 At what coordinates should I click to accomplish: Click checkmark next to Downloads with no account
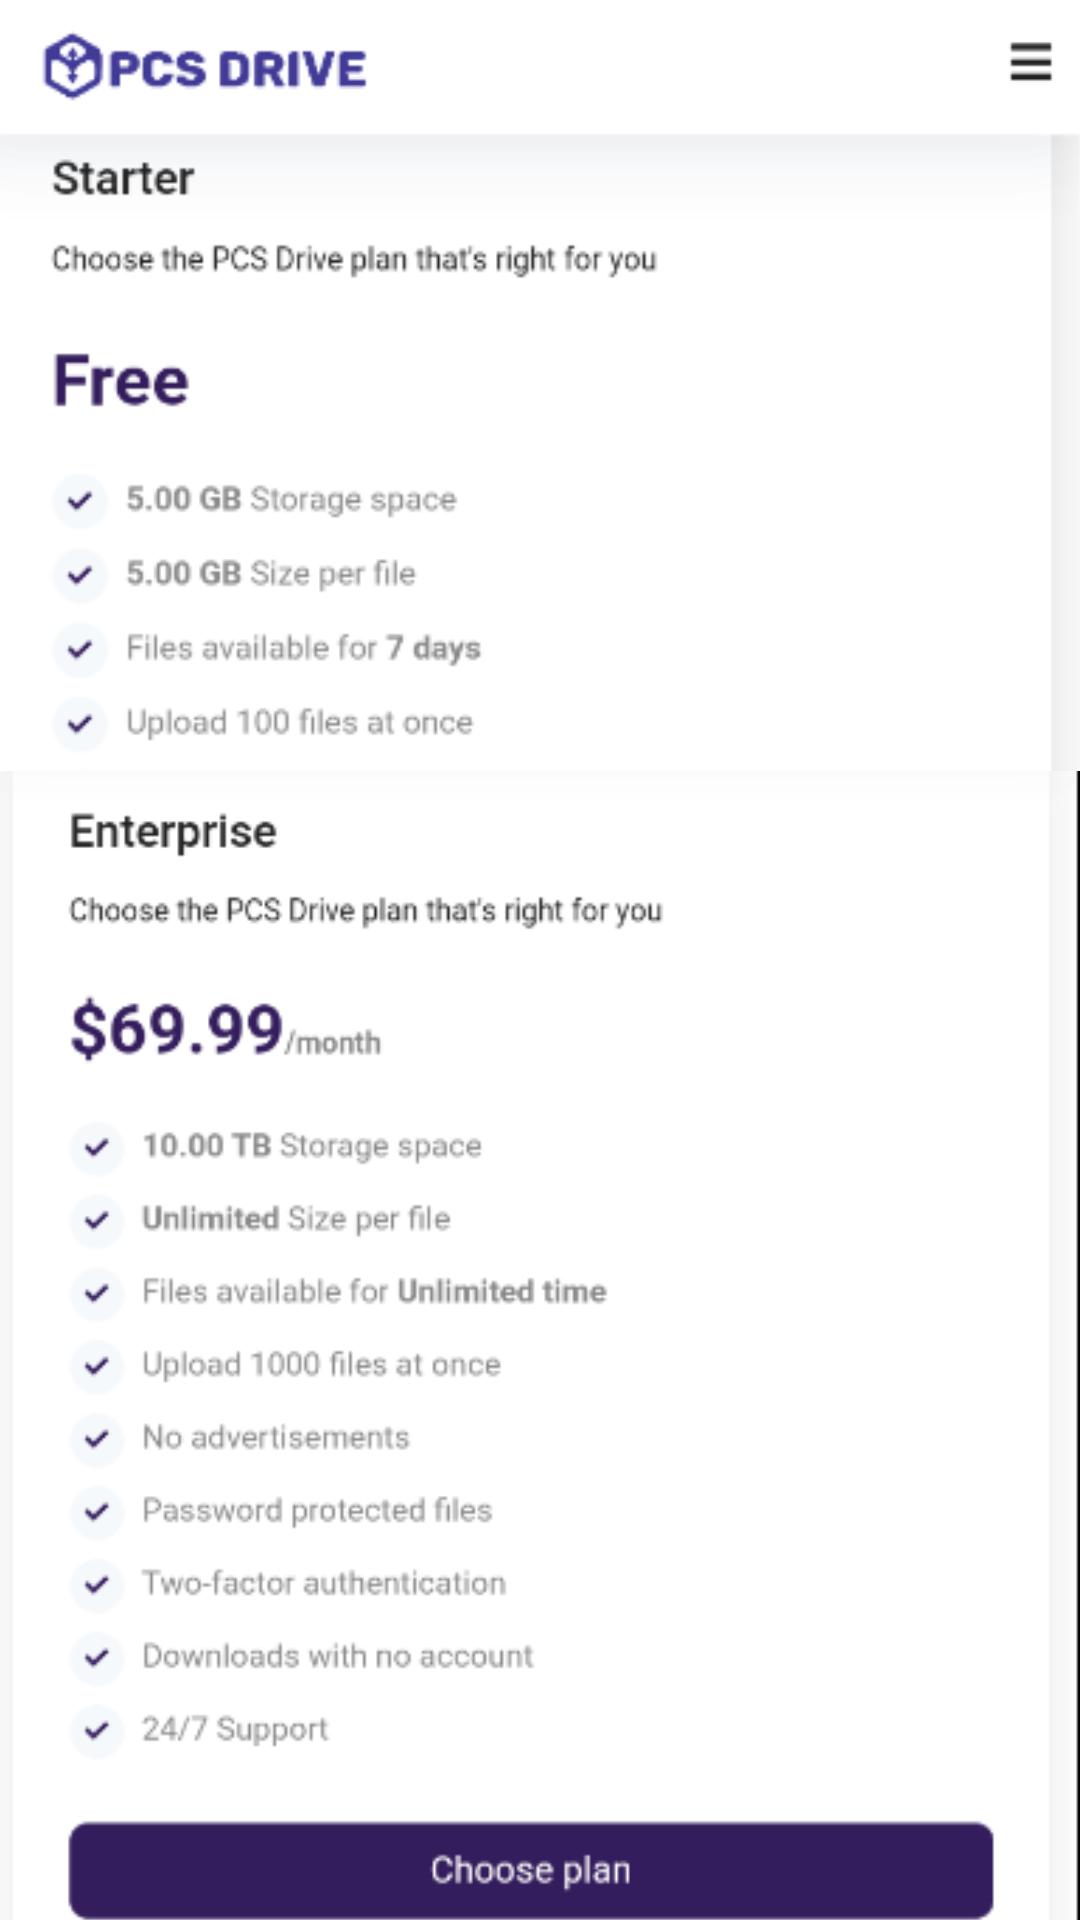coord(97,1657)
